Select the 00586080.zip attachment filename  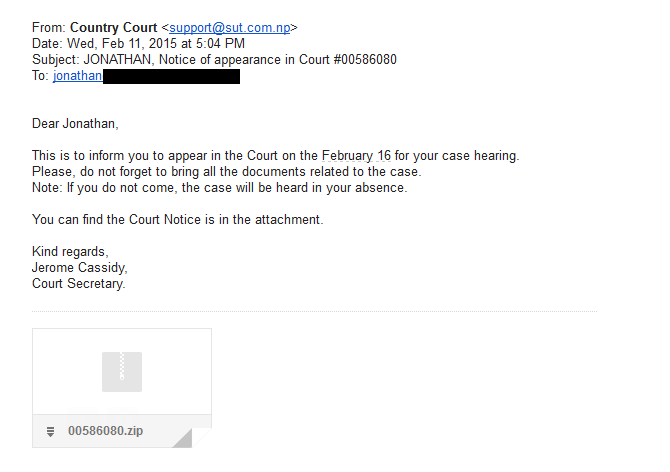click(x=105, y=431)
